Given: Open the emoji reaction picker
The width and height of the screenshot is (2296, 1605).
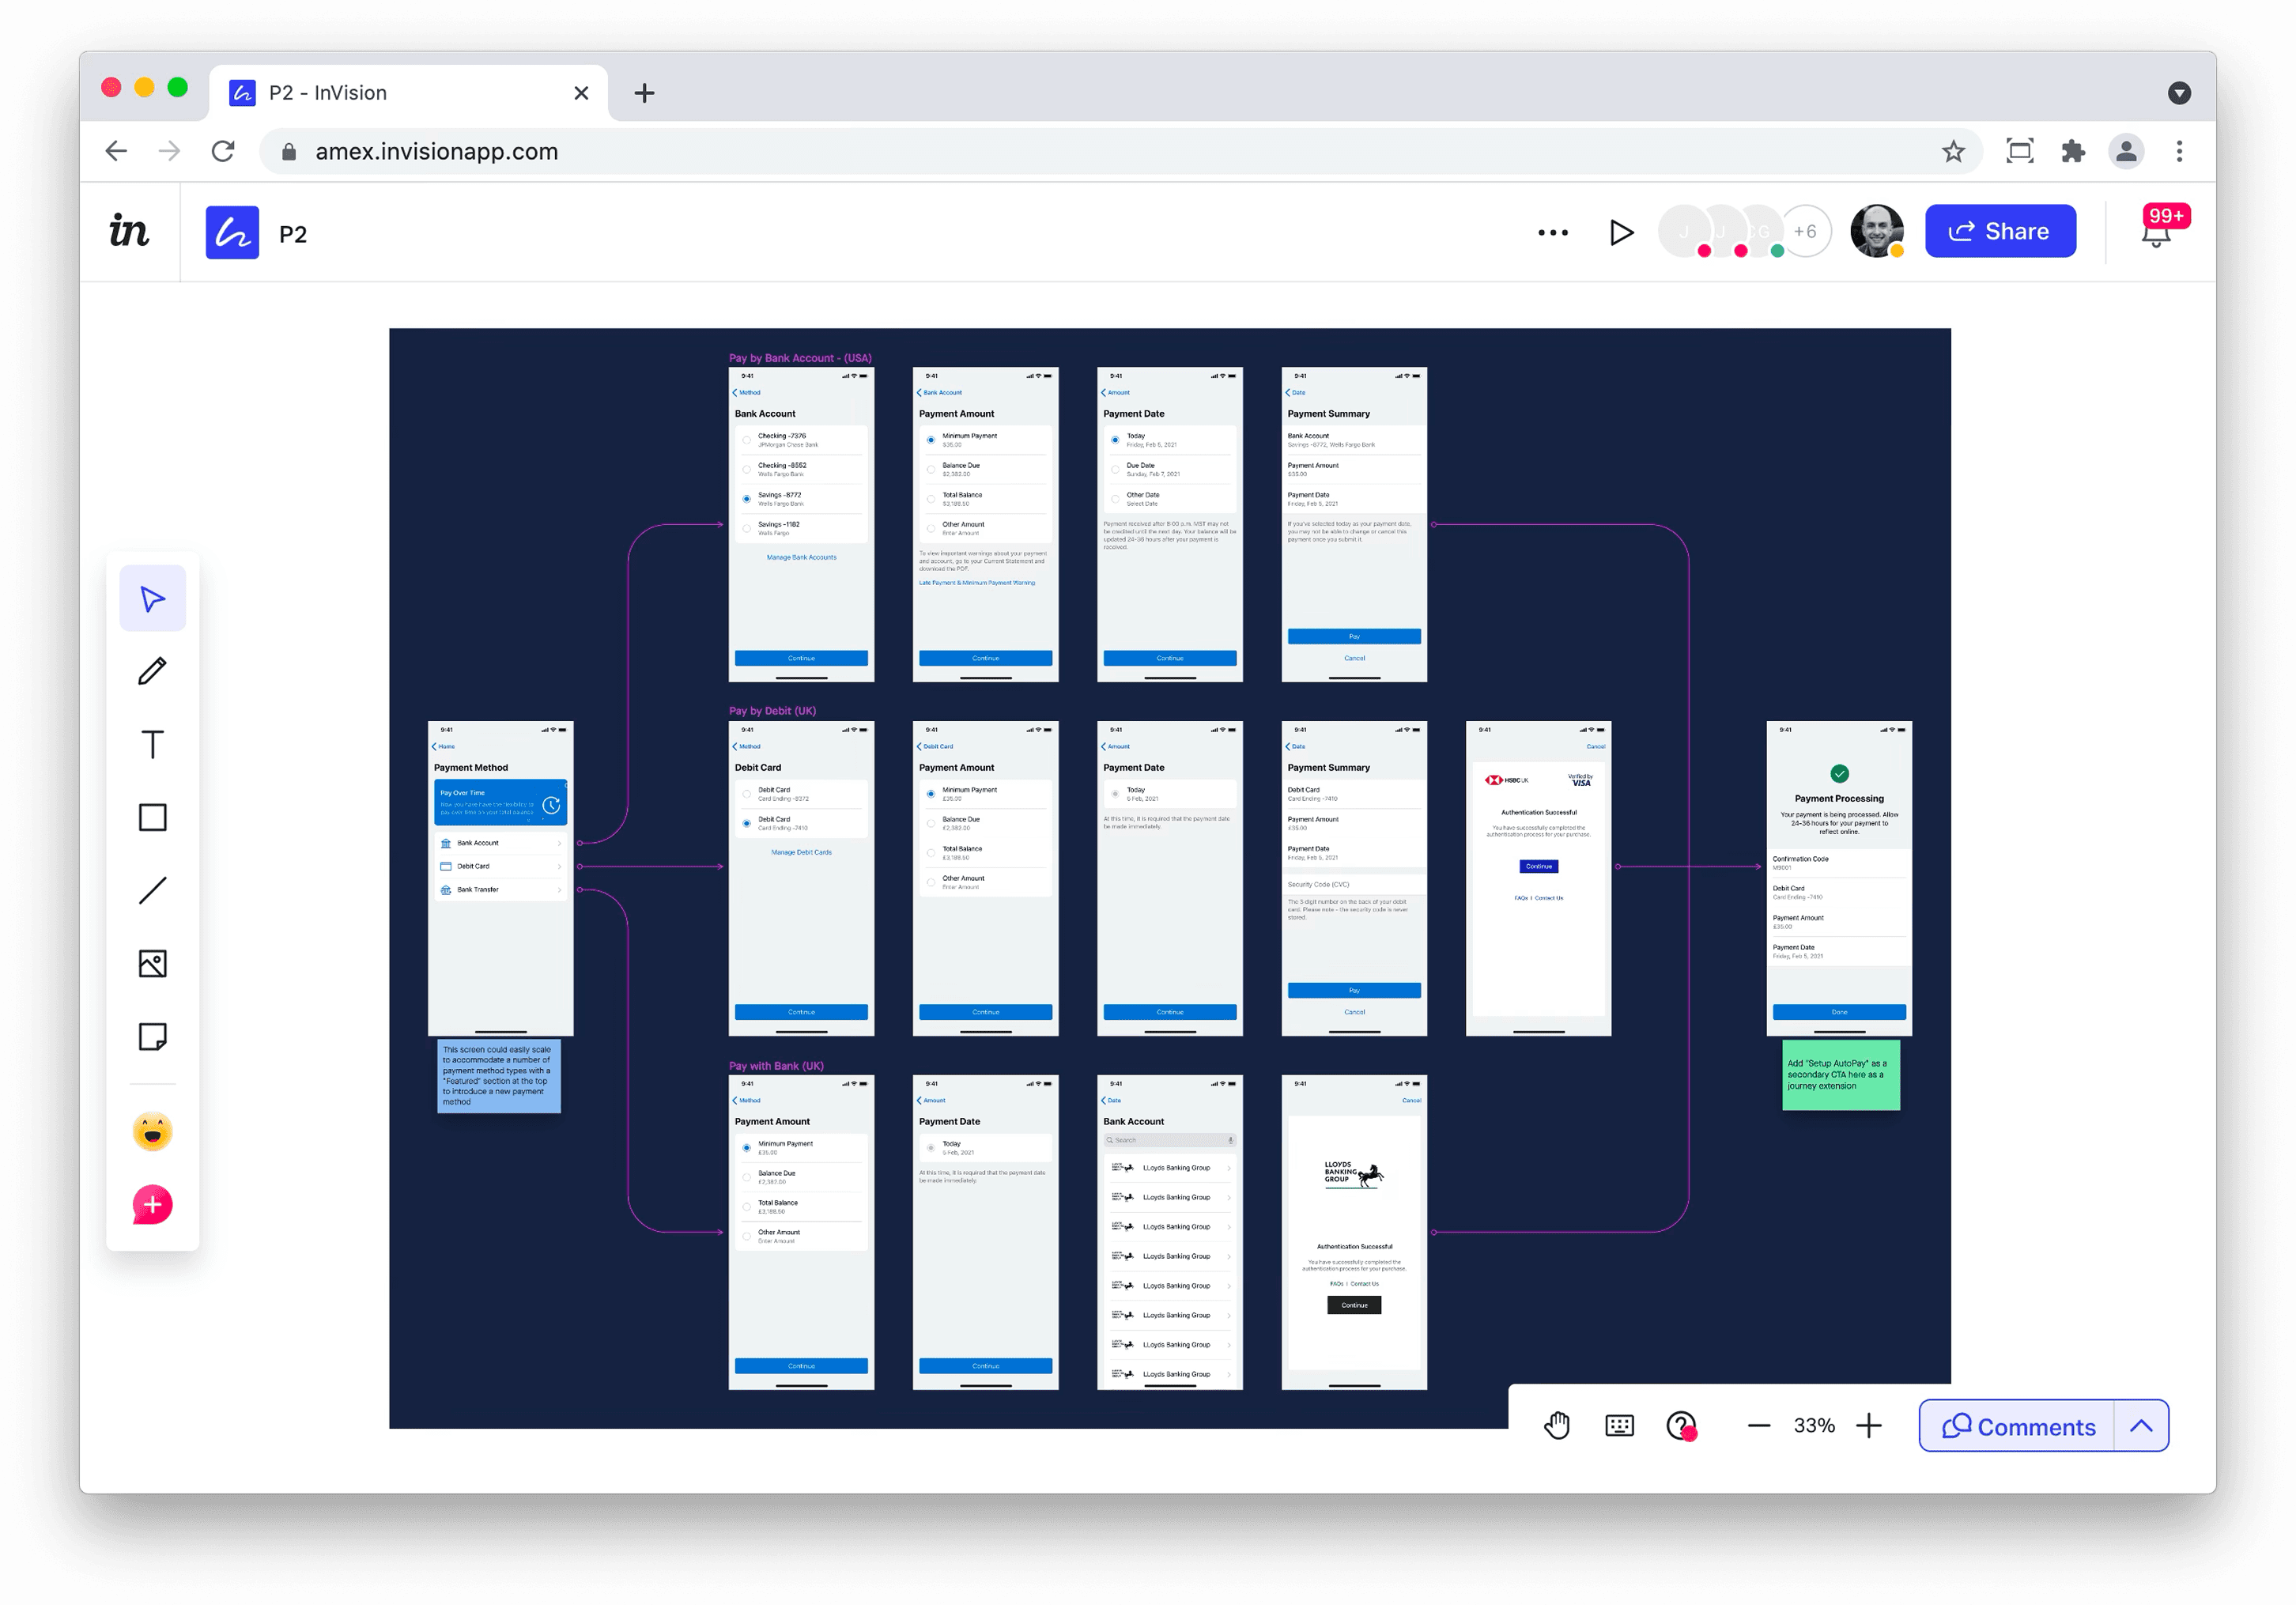Looking at the screenshot, I should click(152, 1131).
